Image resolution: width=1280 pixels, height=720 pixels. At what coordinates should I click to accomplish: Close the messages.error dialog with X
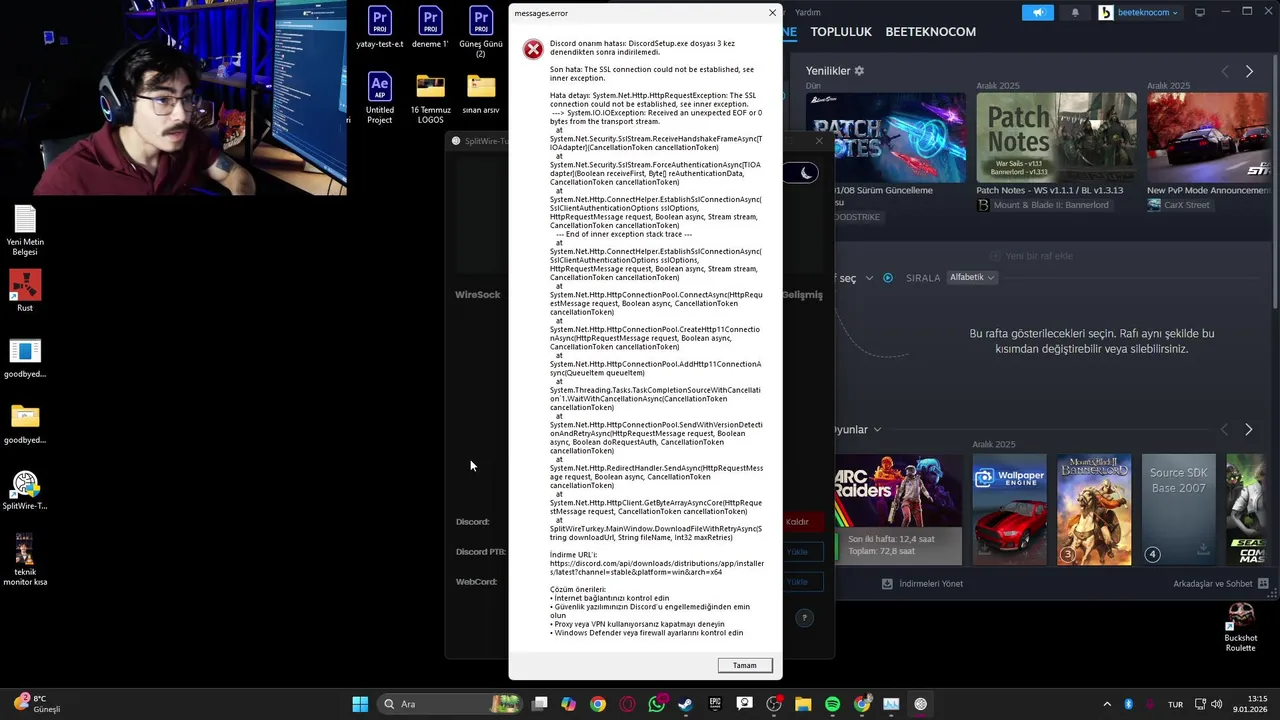click(772, 13)
